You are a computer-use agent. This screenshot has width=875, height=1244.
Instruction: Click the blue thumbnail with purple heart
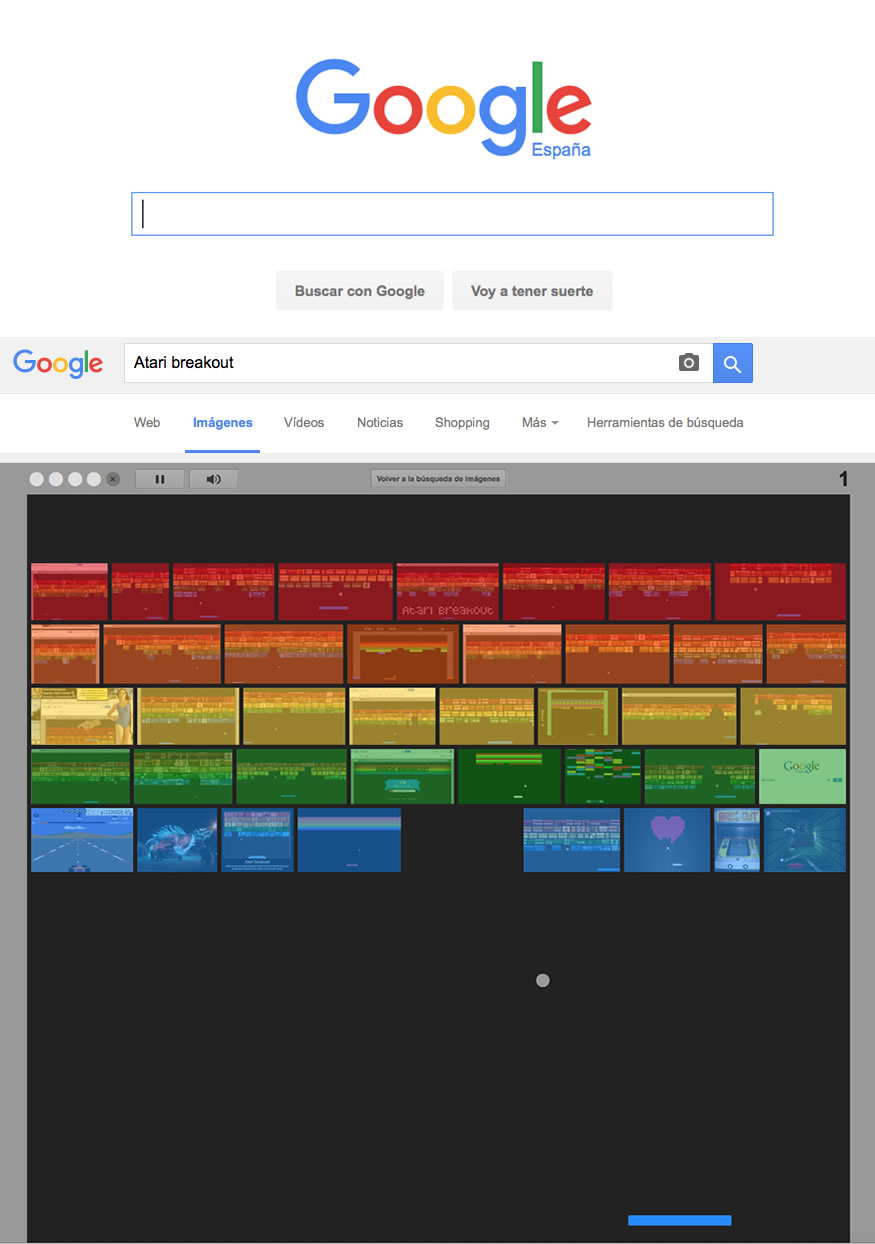point(667,840)
